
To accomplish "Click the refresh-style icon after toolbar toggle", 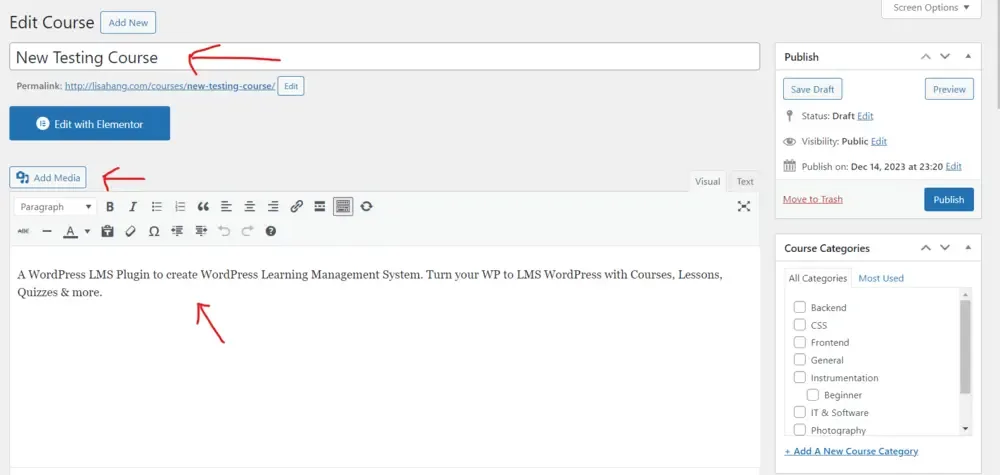I will (366, 207).
